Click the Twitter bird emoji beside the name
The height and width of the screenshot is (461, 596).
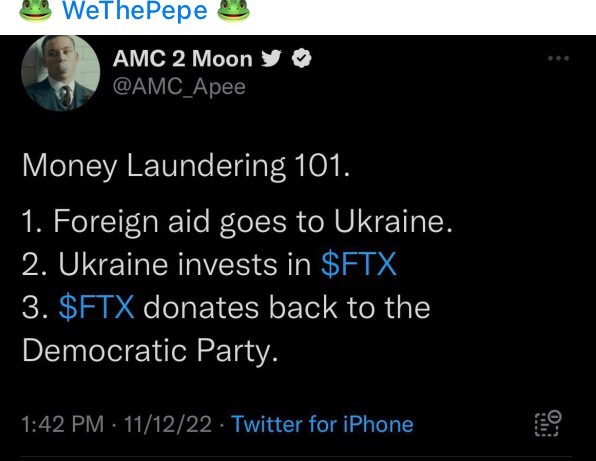click(x=271, y=58)
